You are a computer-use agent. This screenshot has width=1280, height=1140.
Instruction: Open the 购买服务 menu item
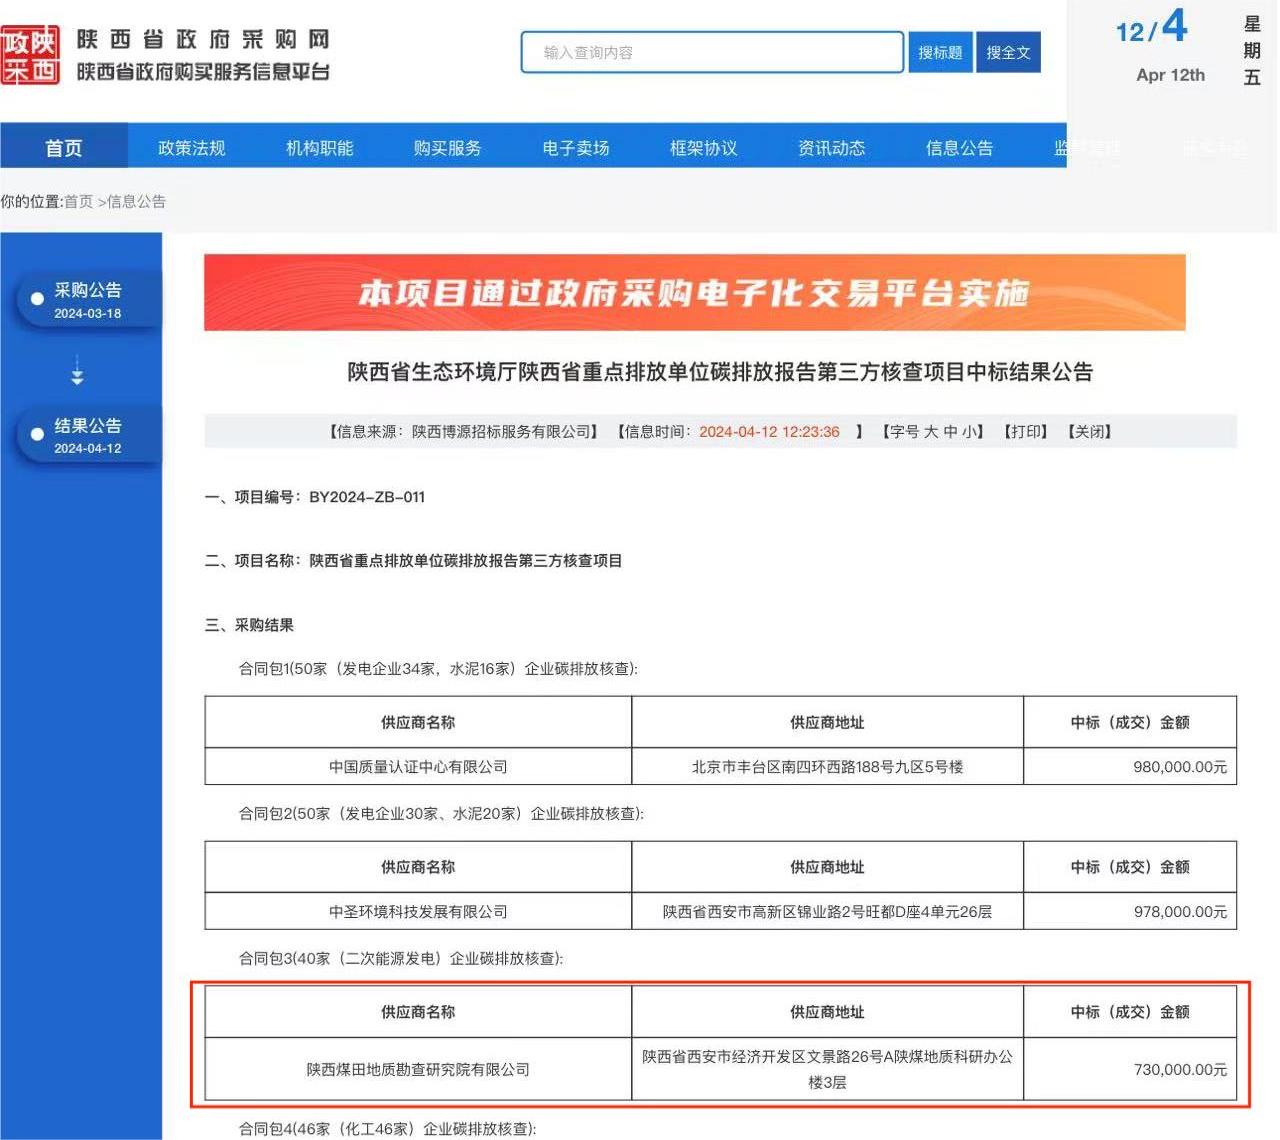448,148
